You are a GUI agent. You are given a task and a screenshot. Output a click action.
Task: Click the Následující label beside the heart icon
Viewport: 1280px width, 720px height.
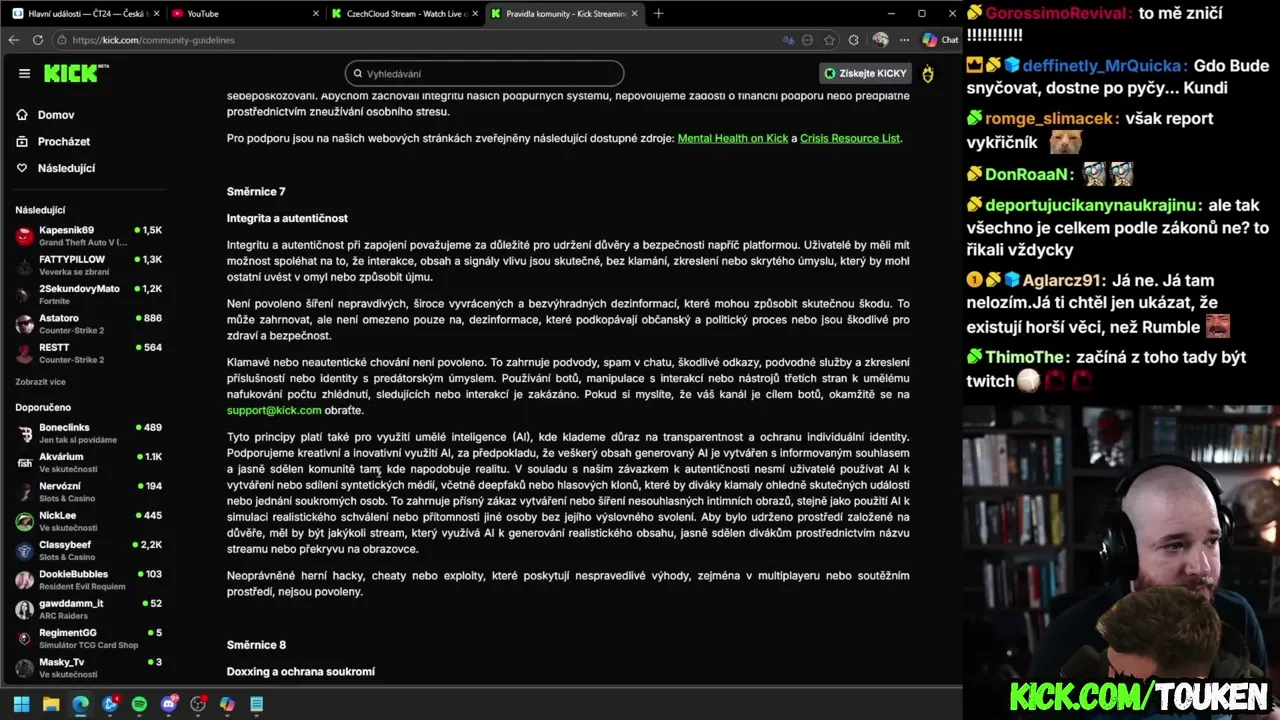tap(66, 168)
